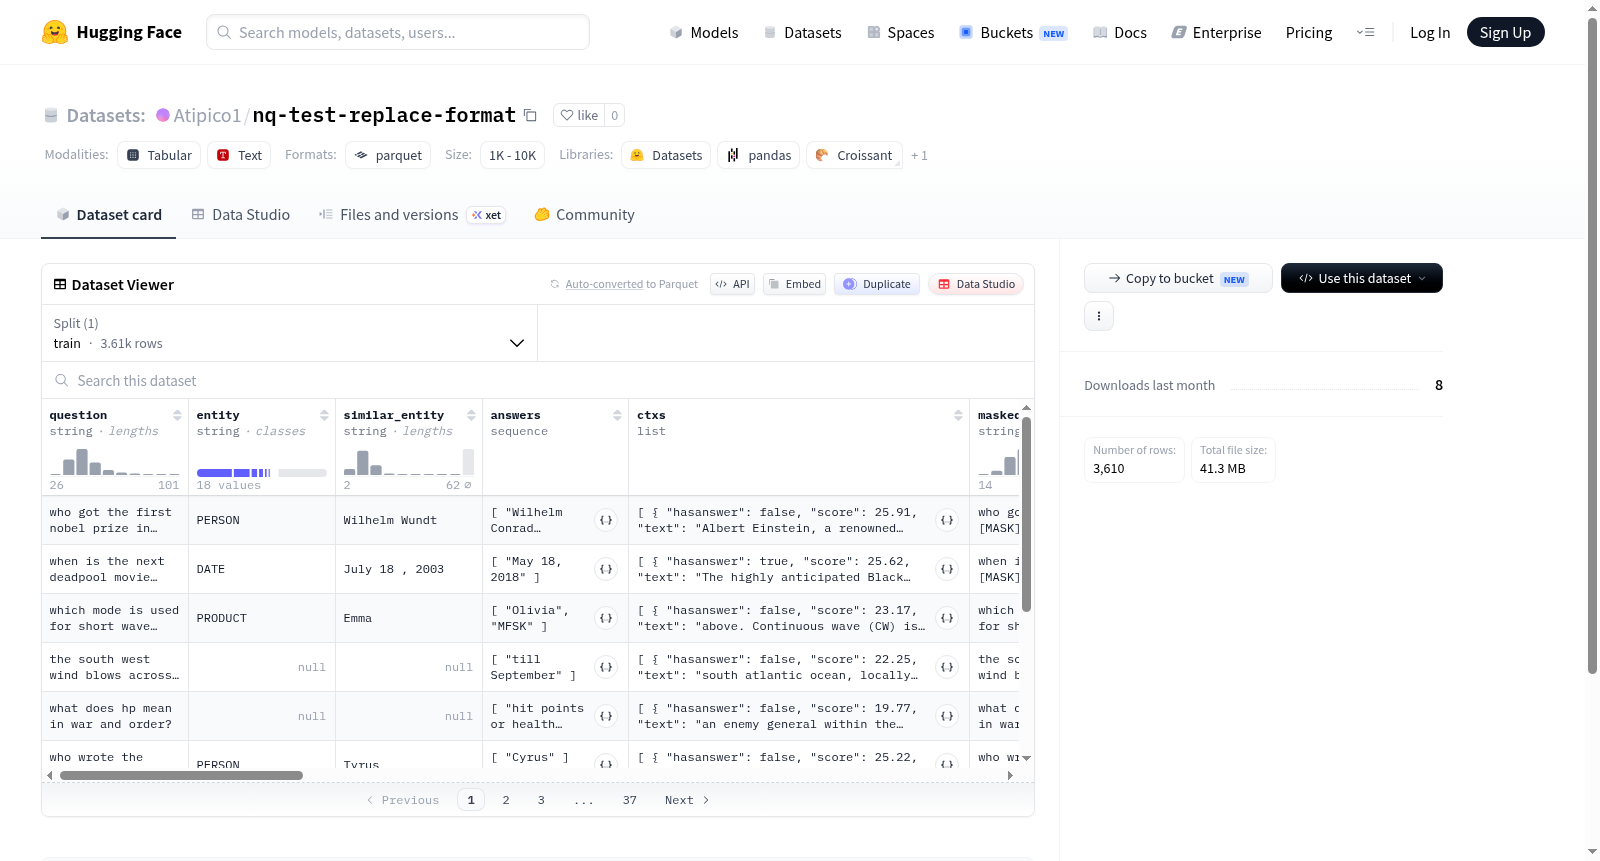Click the similar_entity lengths histogram
This screenshot has height=861, width=1600.
(x=408, y=462)
